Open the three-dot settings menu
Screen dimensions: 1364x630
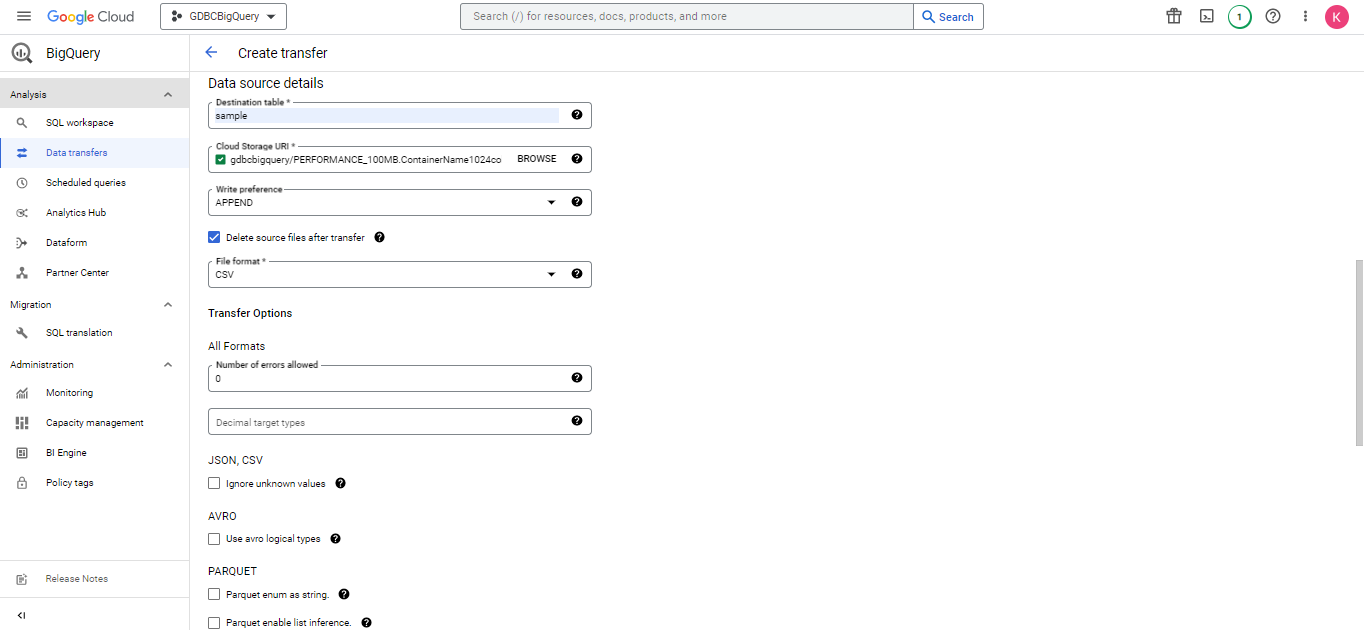1305,16
